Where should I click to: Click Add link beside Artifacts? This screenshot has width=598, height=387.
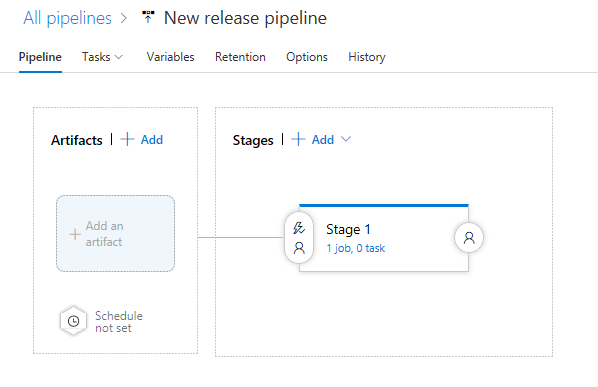[x=152, y=140]
